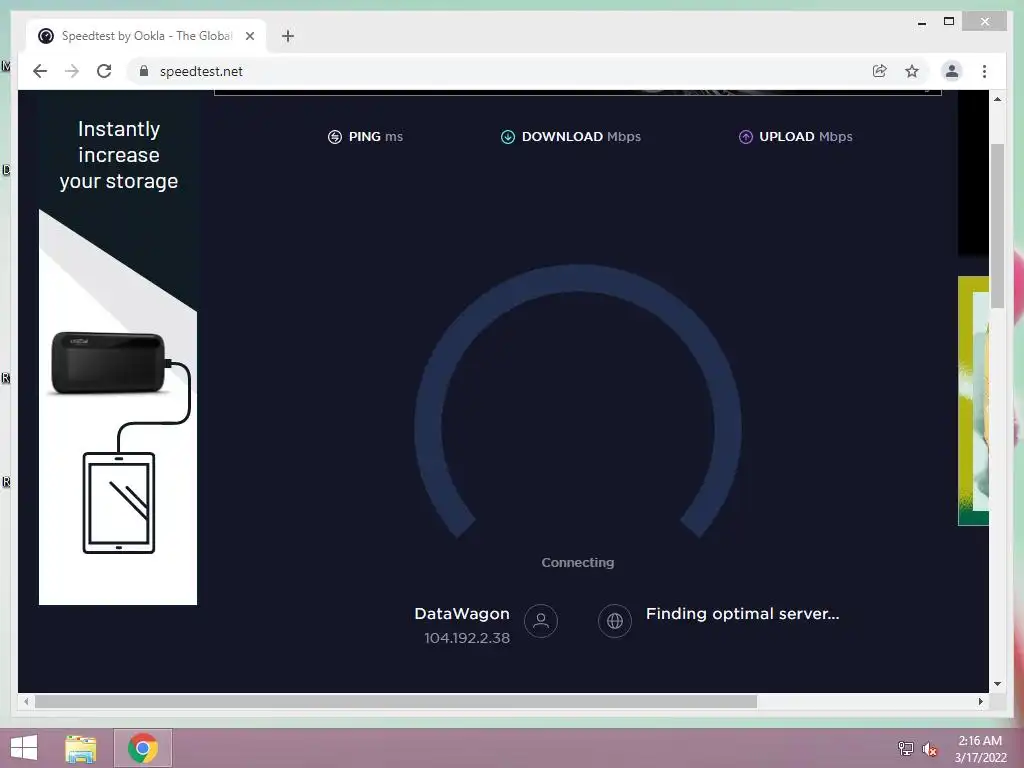The width and height of the screenshot is (1024, 768).
Task: Click the PING ms label
Action: point(376,136)
